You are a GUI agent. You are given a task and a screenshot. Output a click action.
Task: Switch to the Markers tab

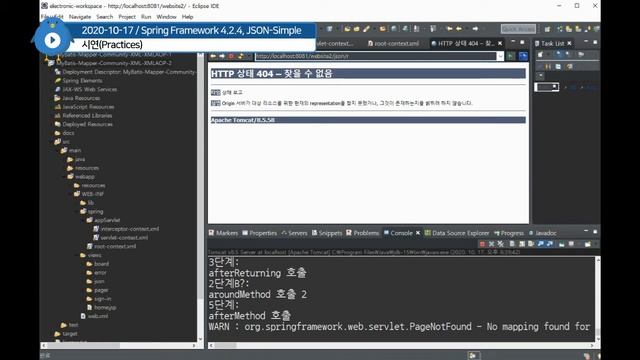coord(223,233)
